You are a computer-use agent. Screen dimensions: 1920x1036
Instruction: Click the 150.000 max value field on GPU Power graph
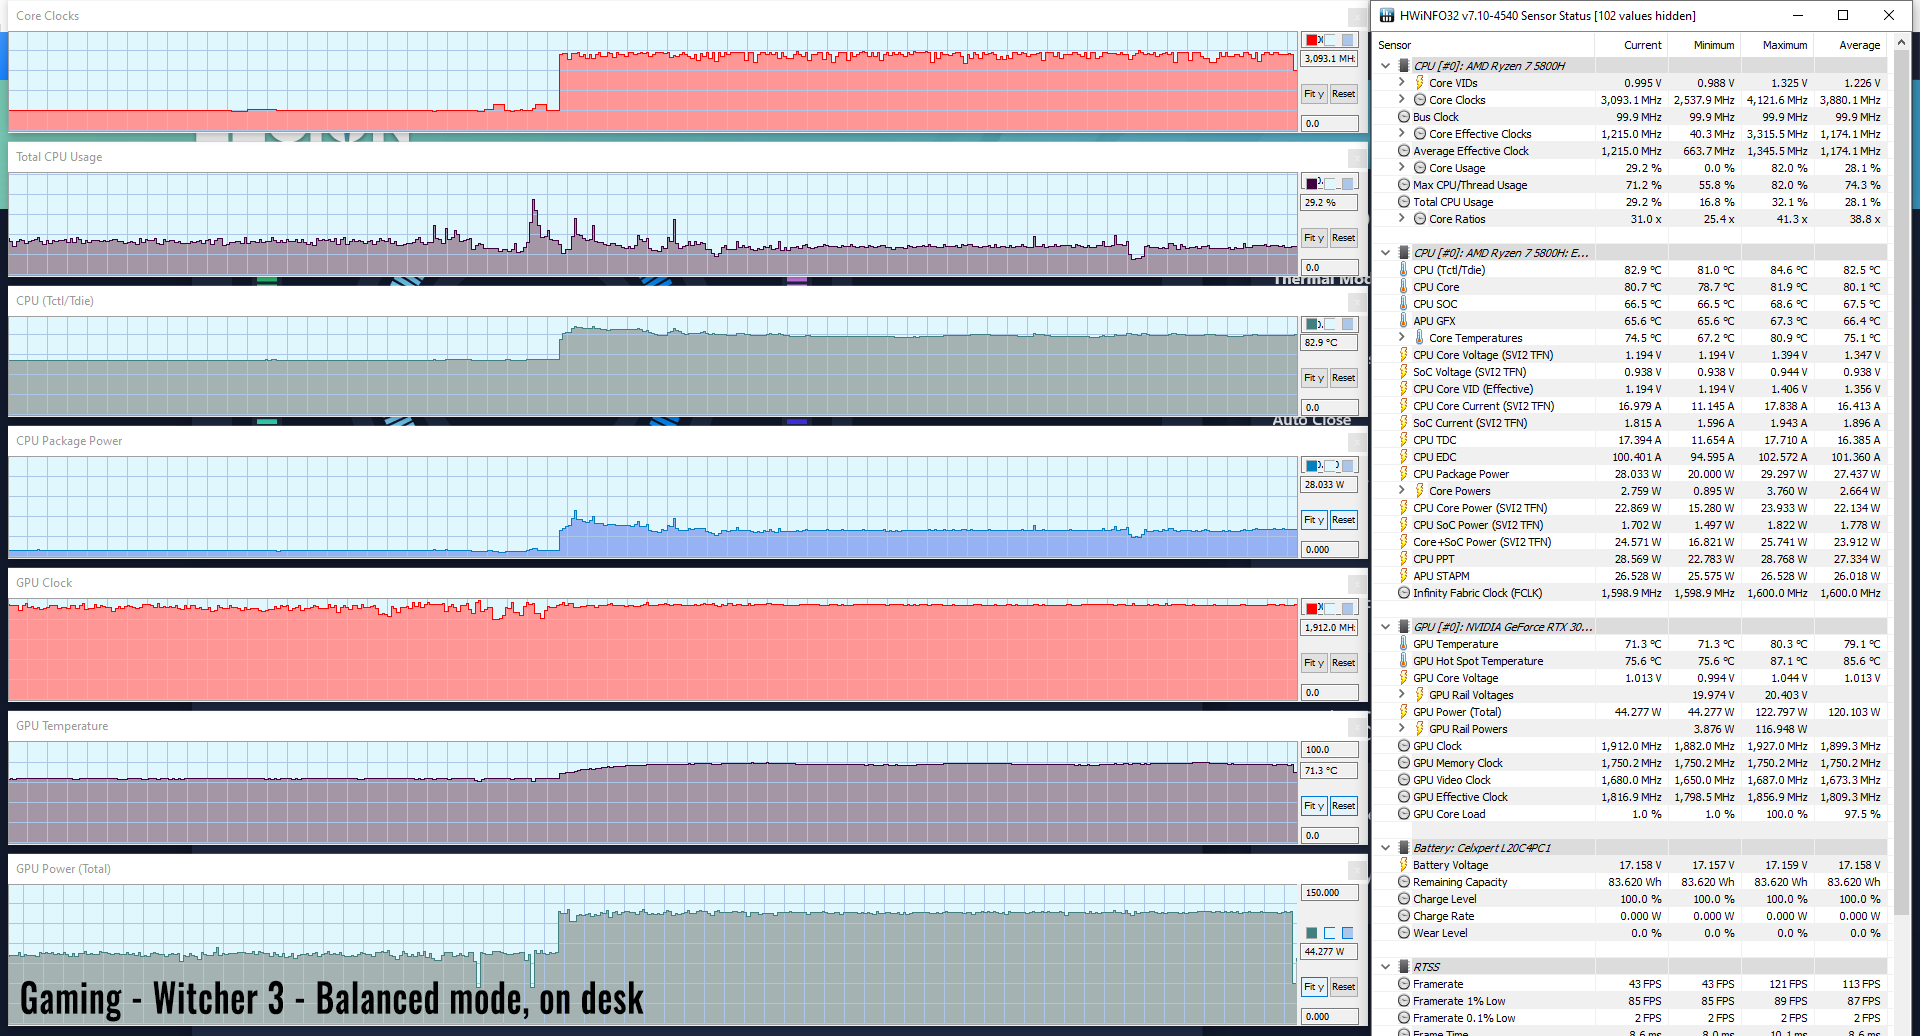tap(1329, 893)
